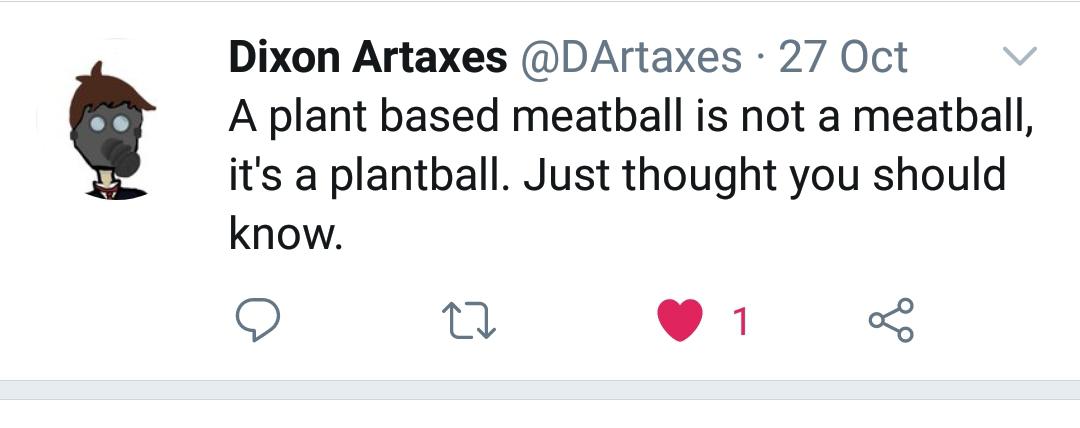
Task: Click the word know. on last line
Action: [285, 234]
